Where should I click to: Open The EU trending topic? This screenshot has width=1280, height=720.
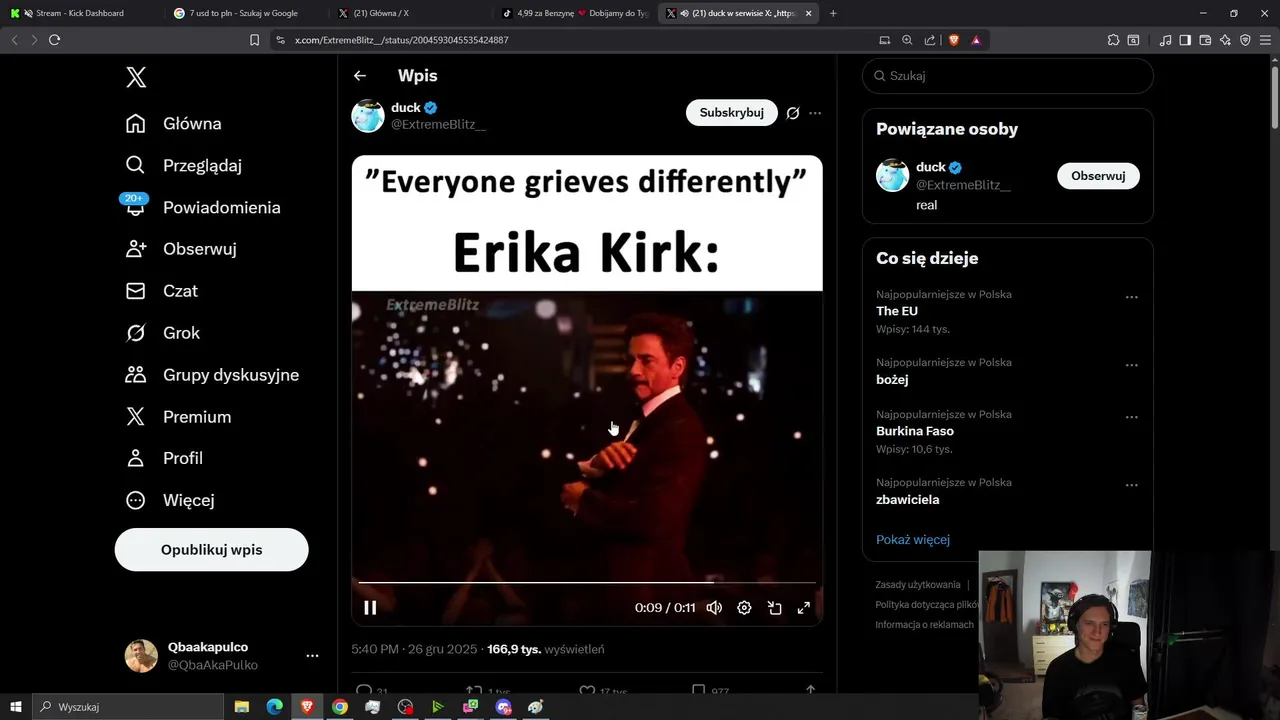click(x=897, y=311)
